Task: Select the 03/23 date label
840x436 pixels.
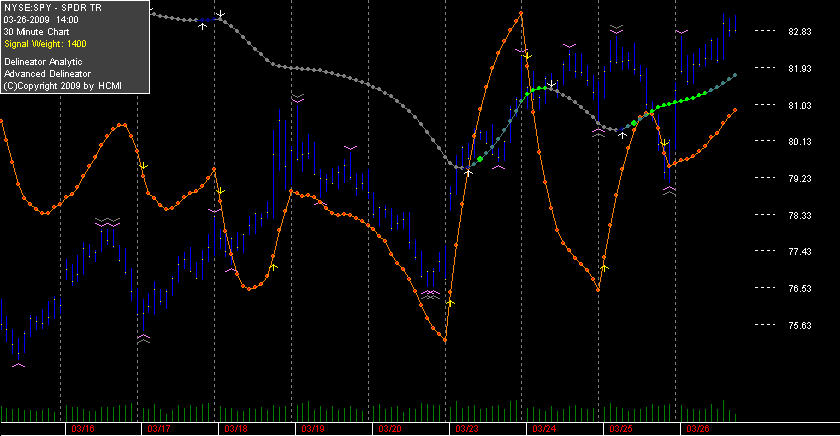Action: [x=467, y=429]
